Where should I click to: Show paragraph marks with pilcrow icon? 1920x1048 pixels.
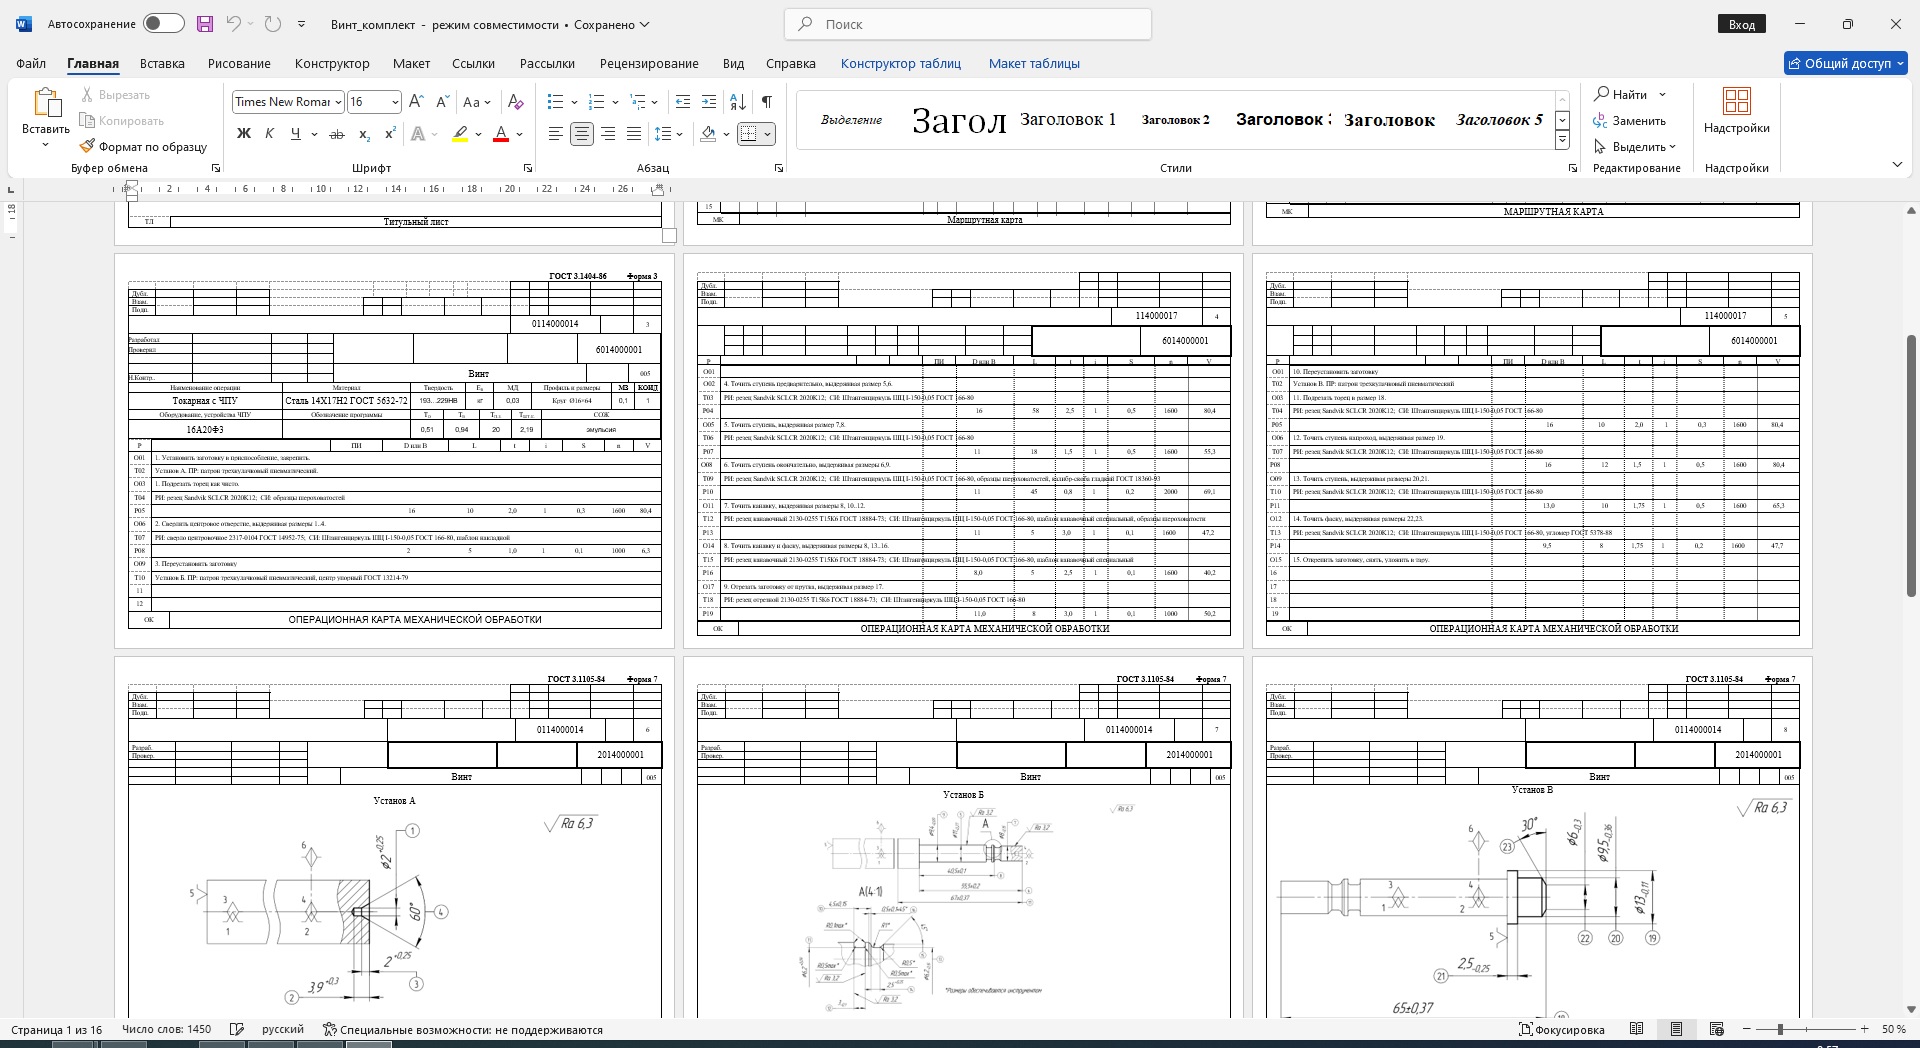(x=766, y=102)
